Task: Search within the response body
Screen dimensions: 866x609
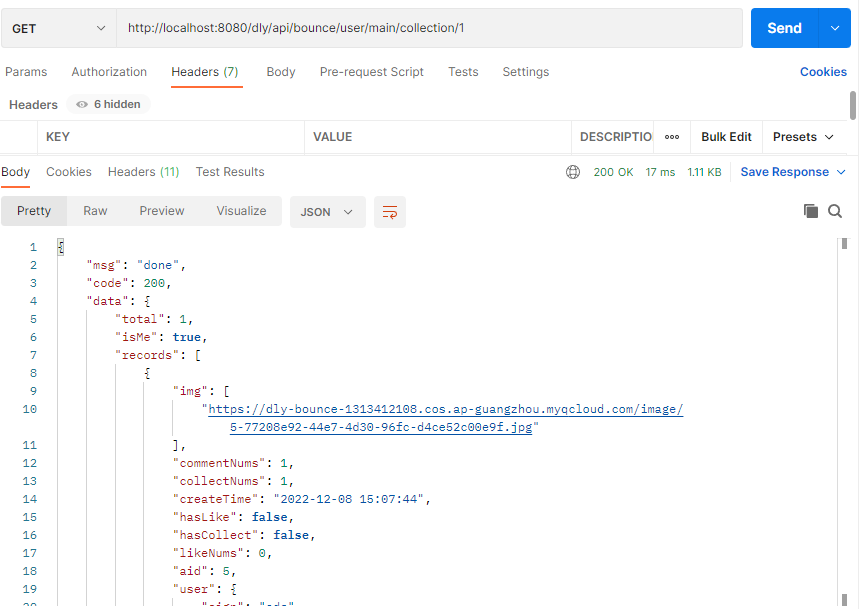Action: (835, 211)
